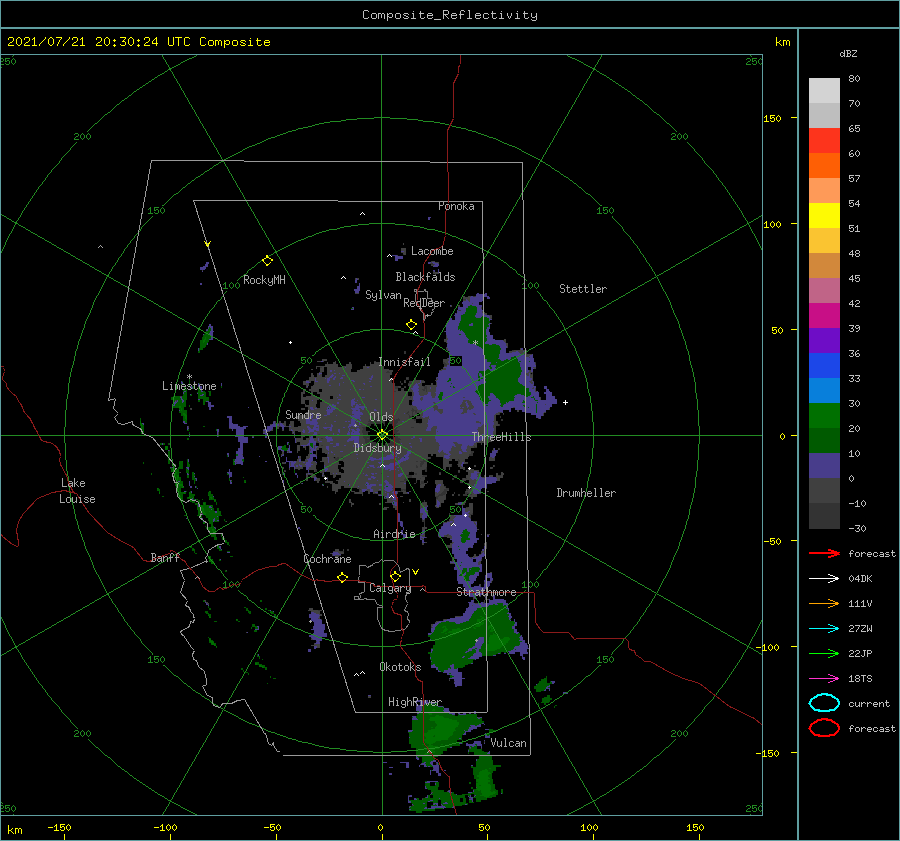Click the Blackfalds city label
This screenshot has width=900, height=841.
click(425, 277)
